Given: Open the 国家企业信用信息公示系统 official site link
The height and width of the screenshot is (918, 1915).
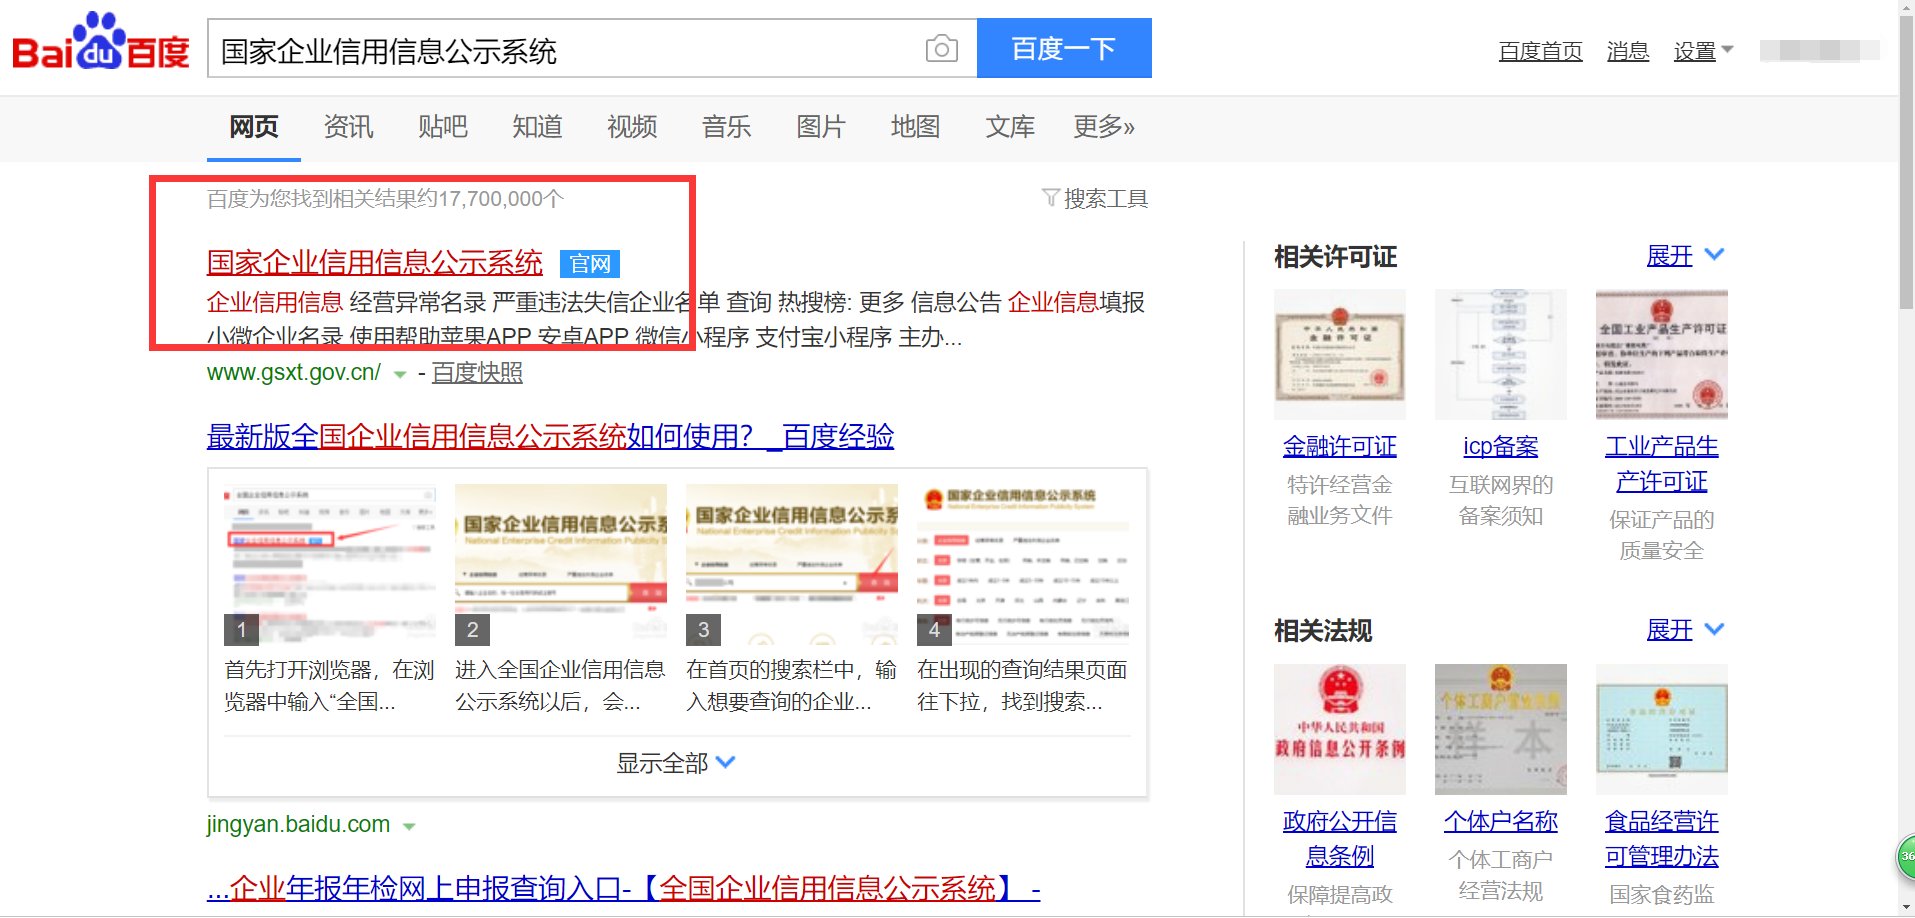Looking at the screenshot, I should point(375,261).
